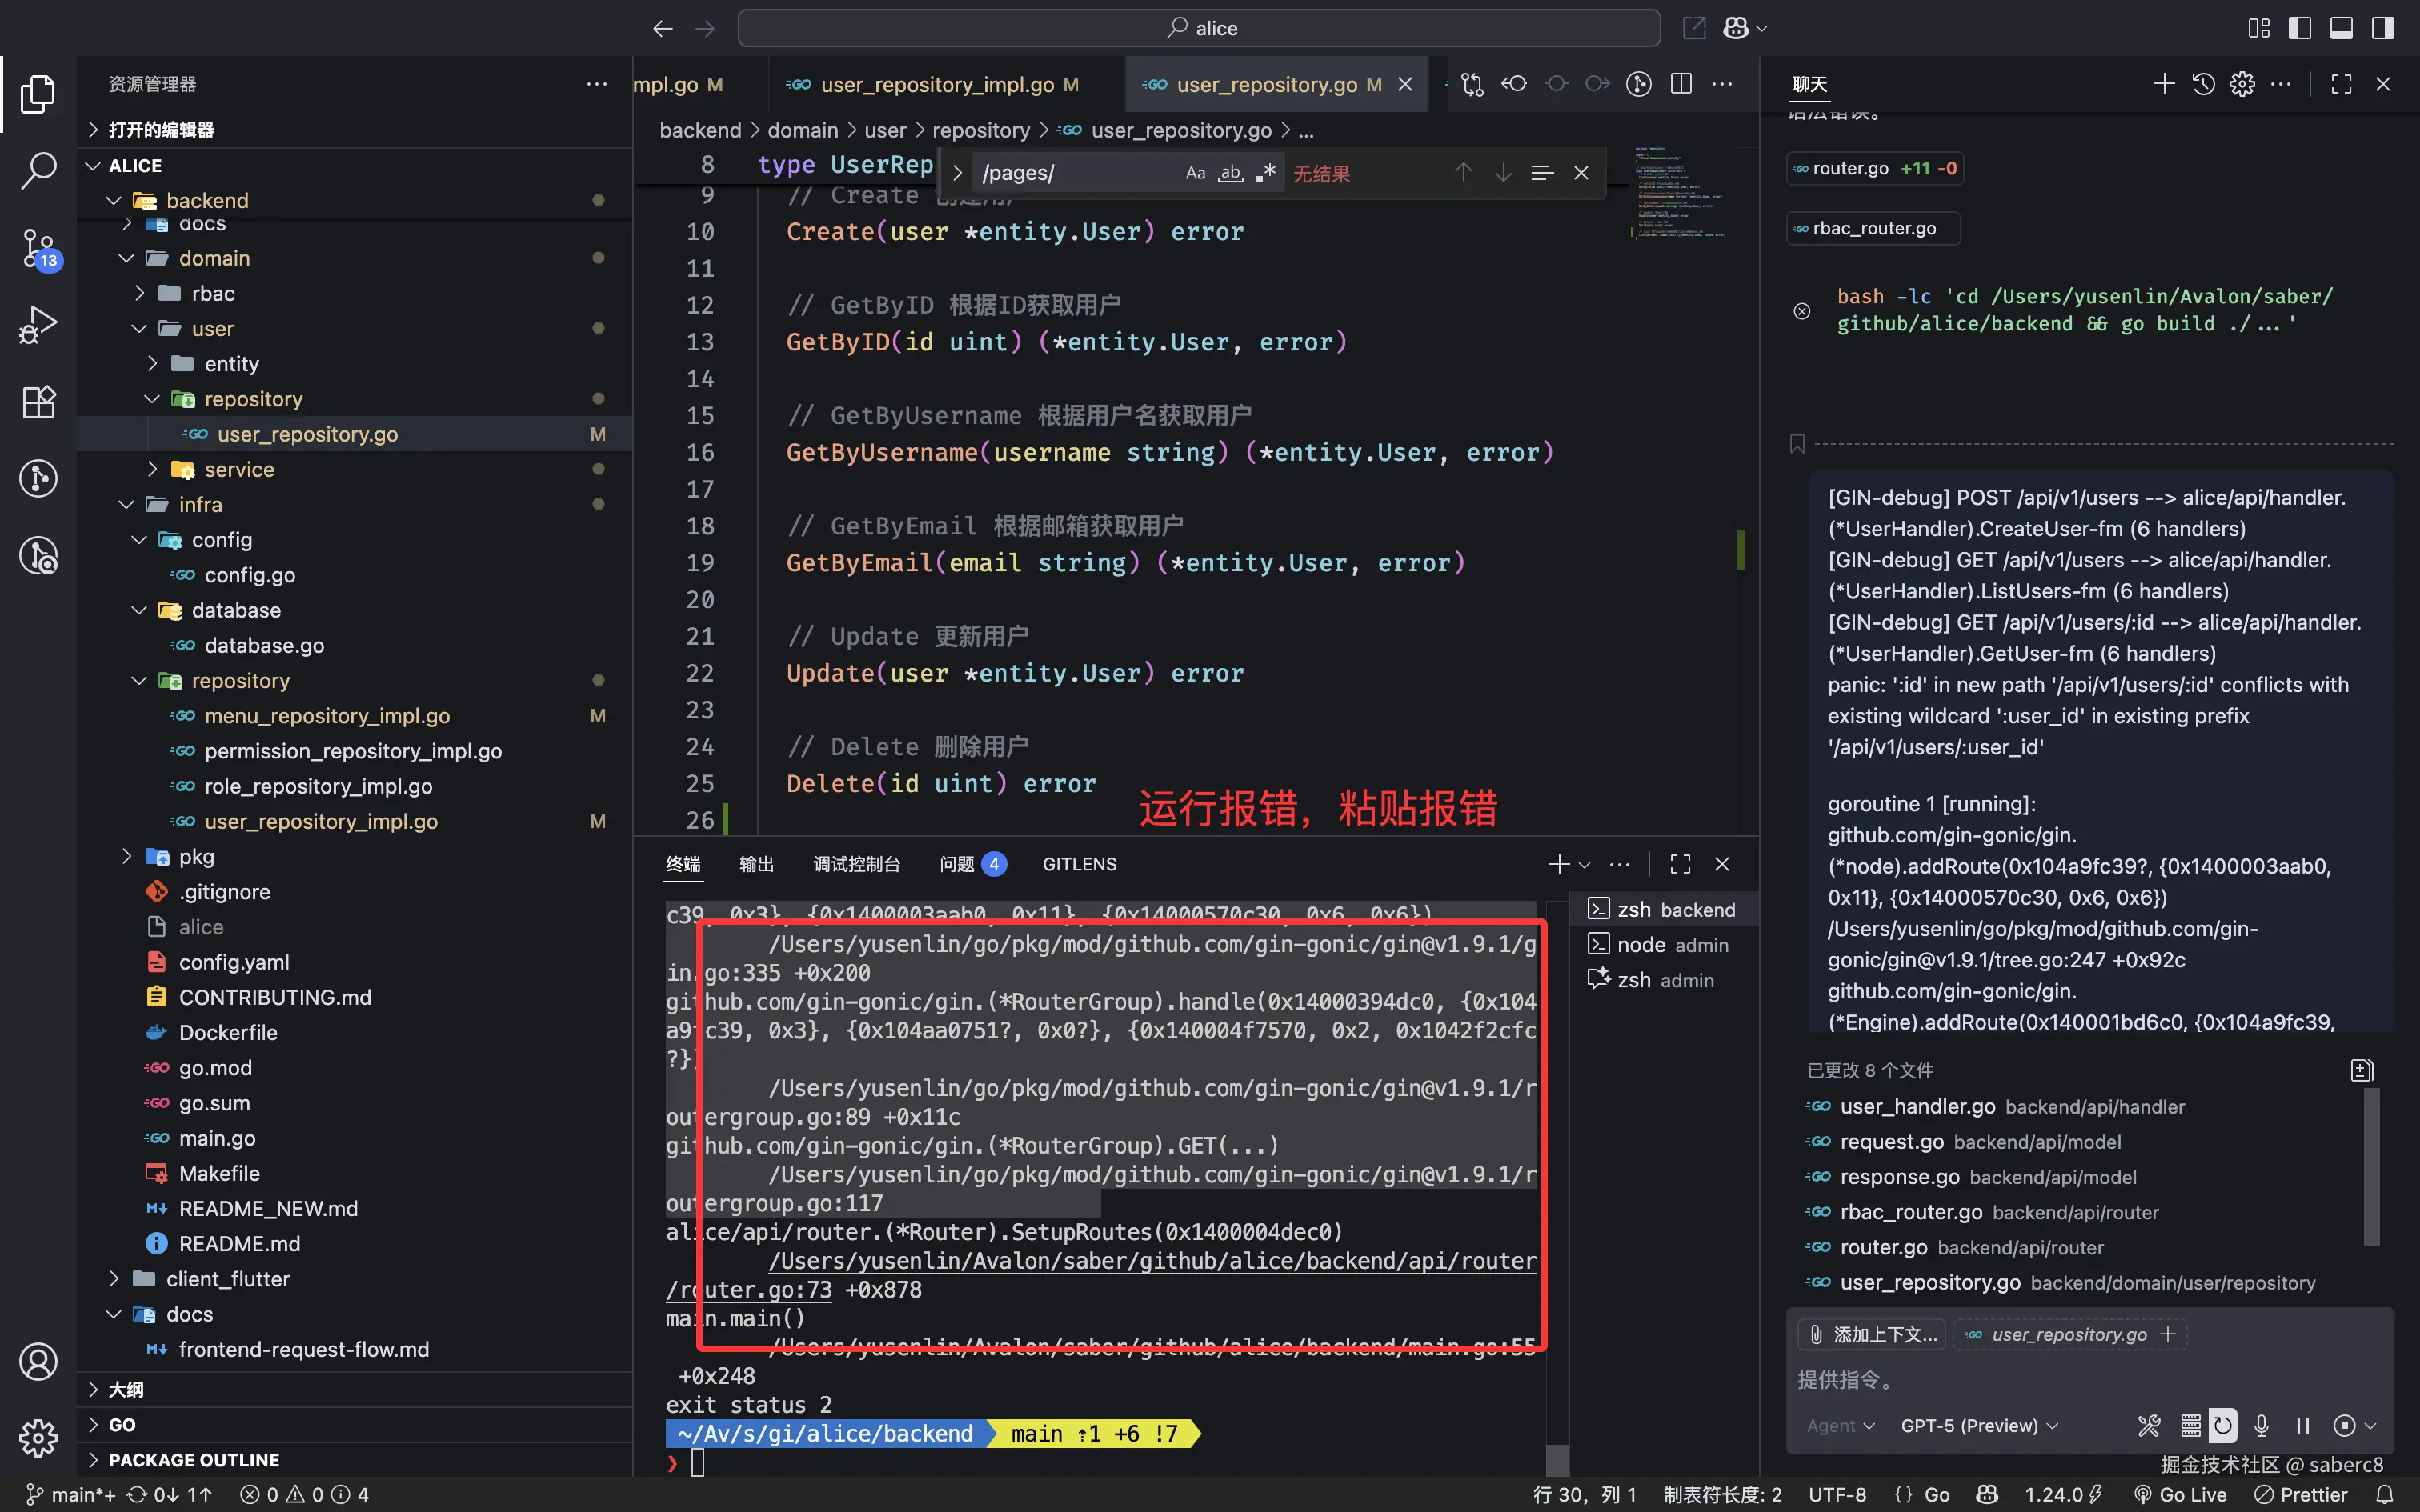Viewport: 2420px width, 1512px height.
Task: Open the chat history icon in the chat panel
Action: 2203,84
